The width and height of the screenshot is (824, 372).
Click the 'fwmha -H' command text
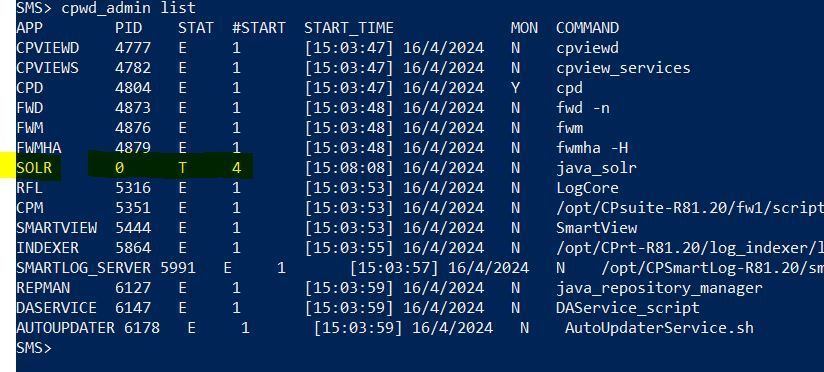pyautogui.click(x=592, y=148)
